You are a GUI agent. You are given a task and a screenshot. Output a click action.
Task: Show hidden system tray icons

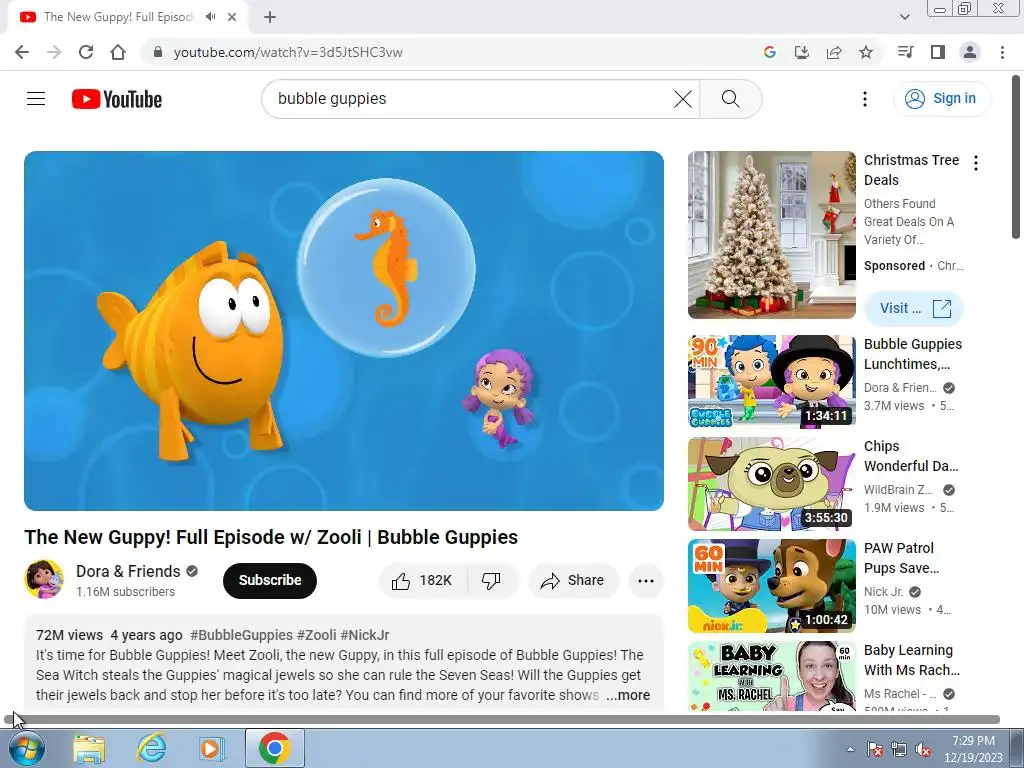(x=850, y=749)
